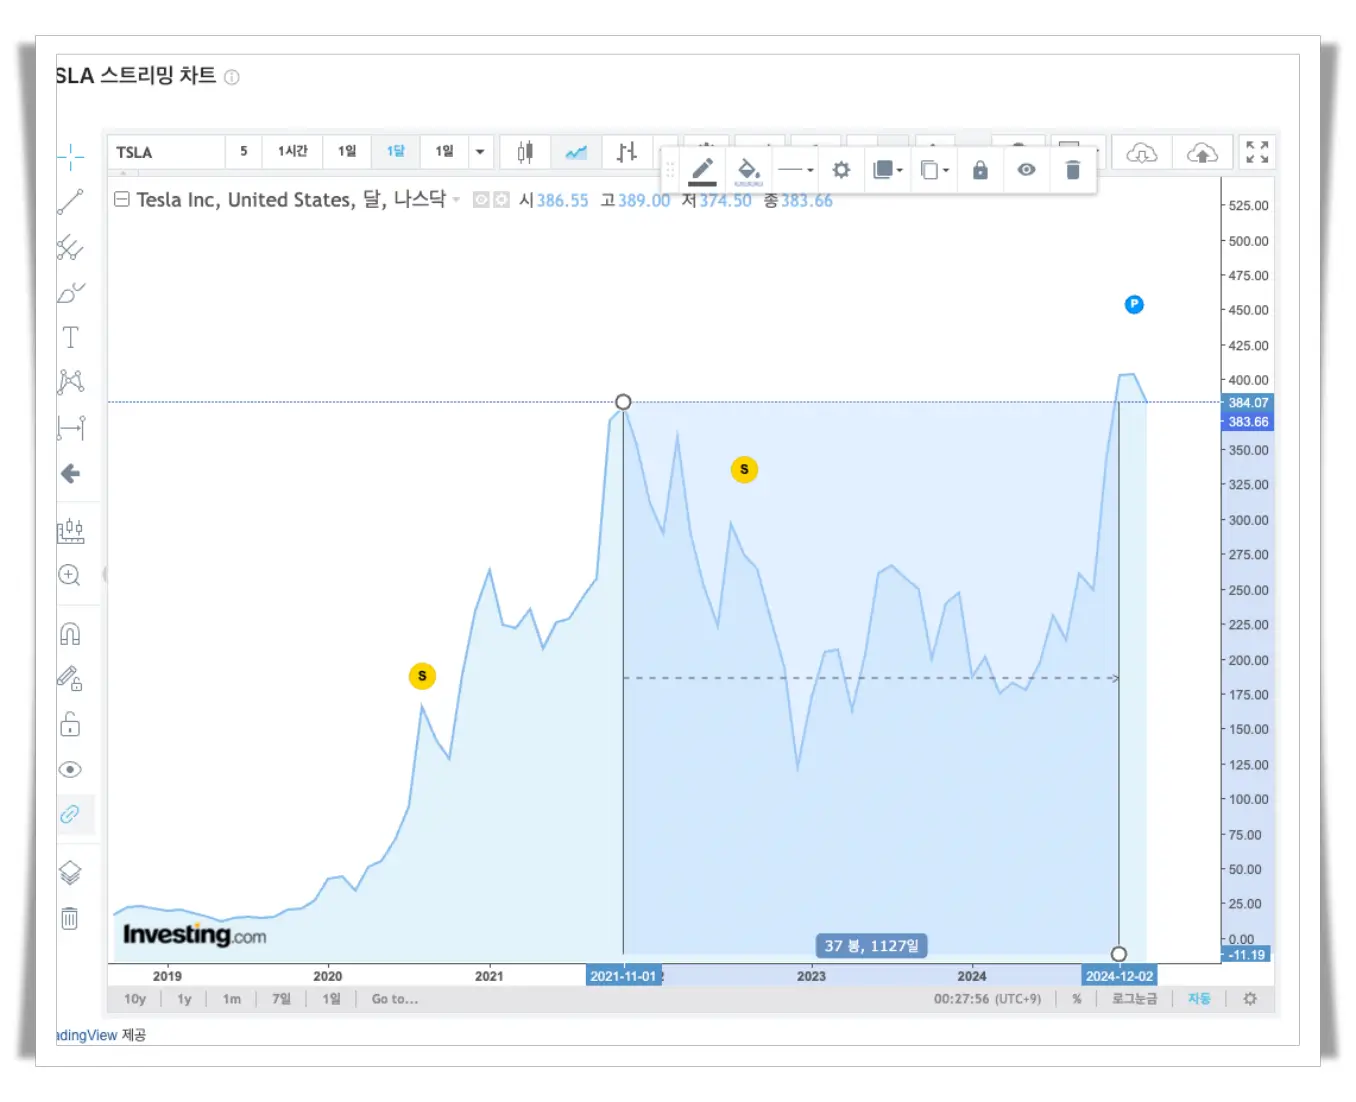Collapse the Tesla Inc legend

pos(122,200)
